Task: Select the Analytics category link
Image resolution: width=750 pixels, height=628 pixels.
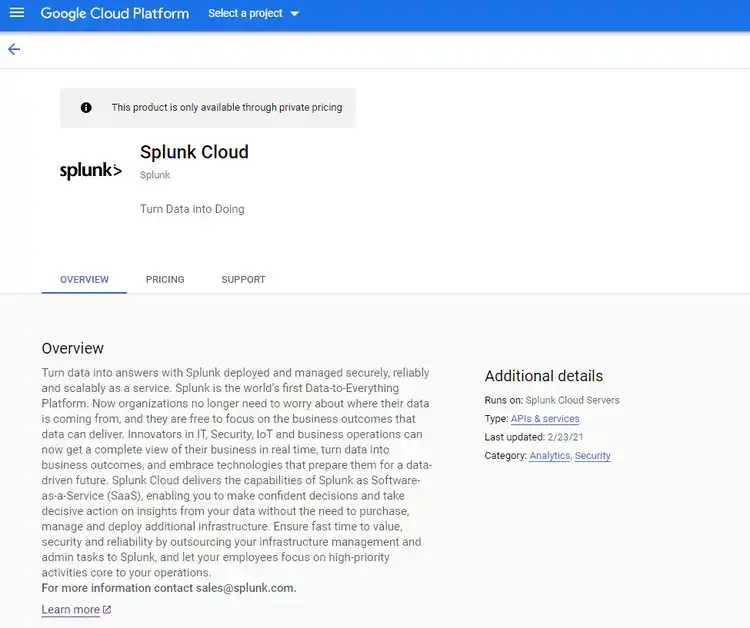Action: coord(549,456)
